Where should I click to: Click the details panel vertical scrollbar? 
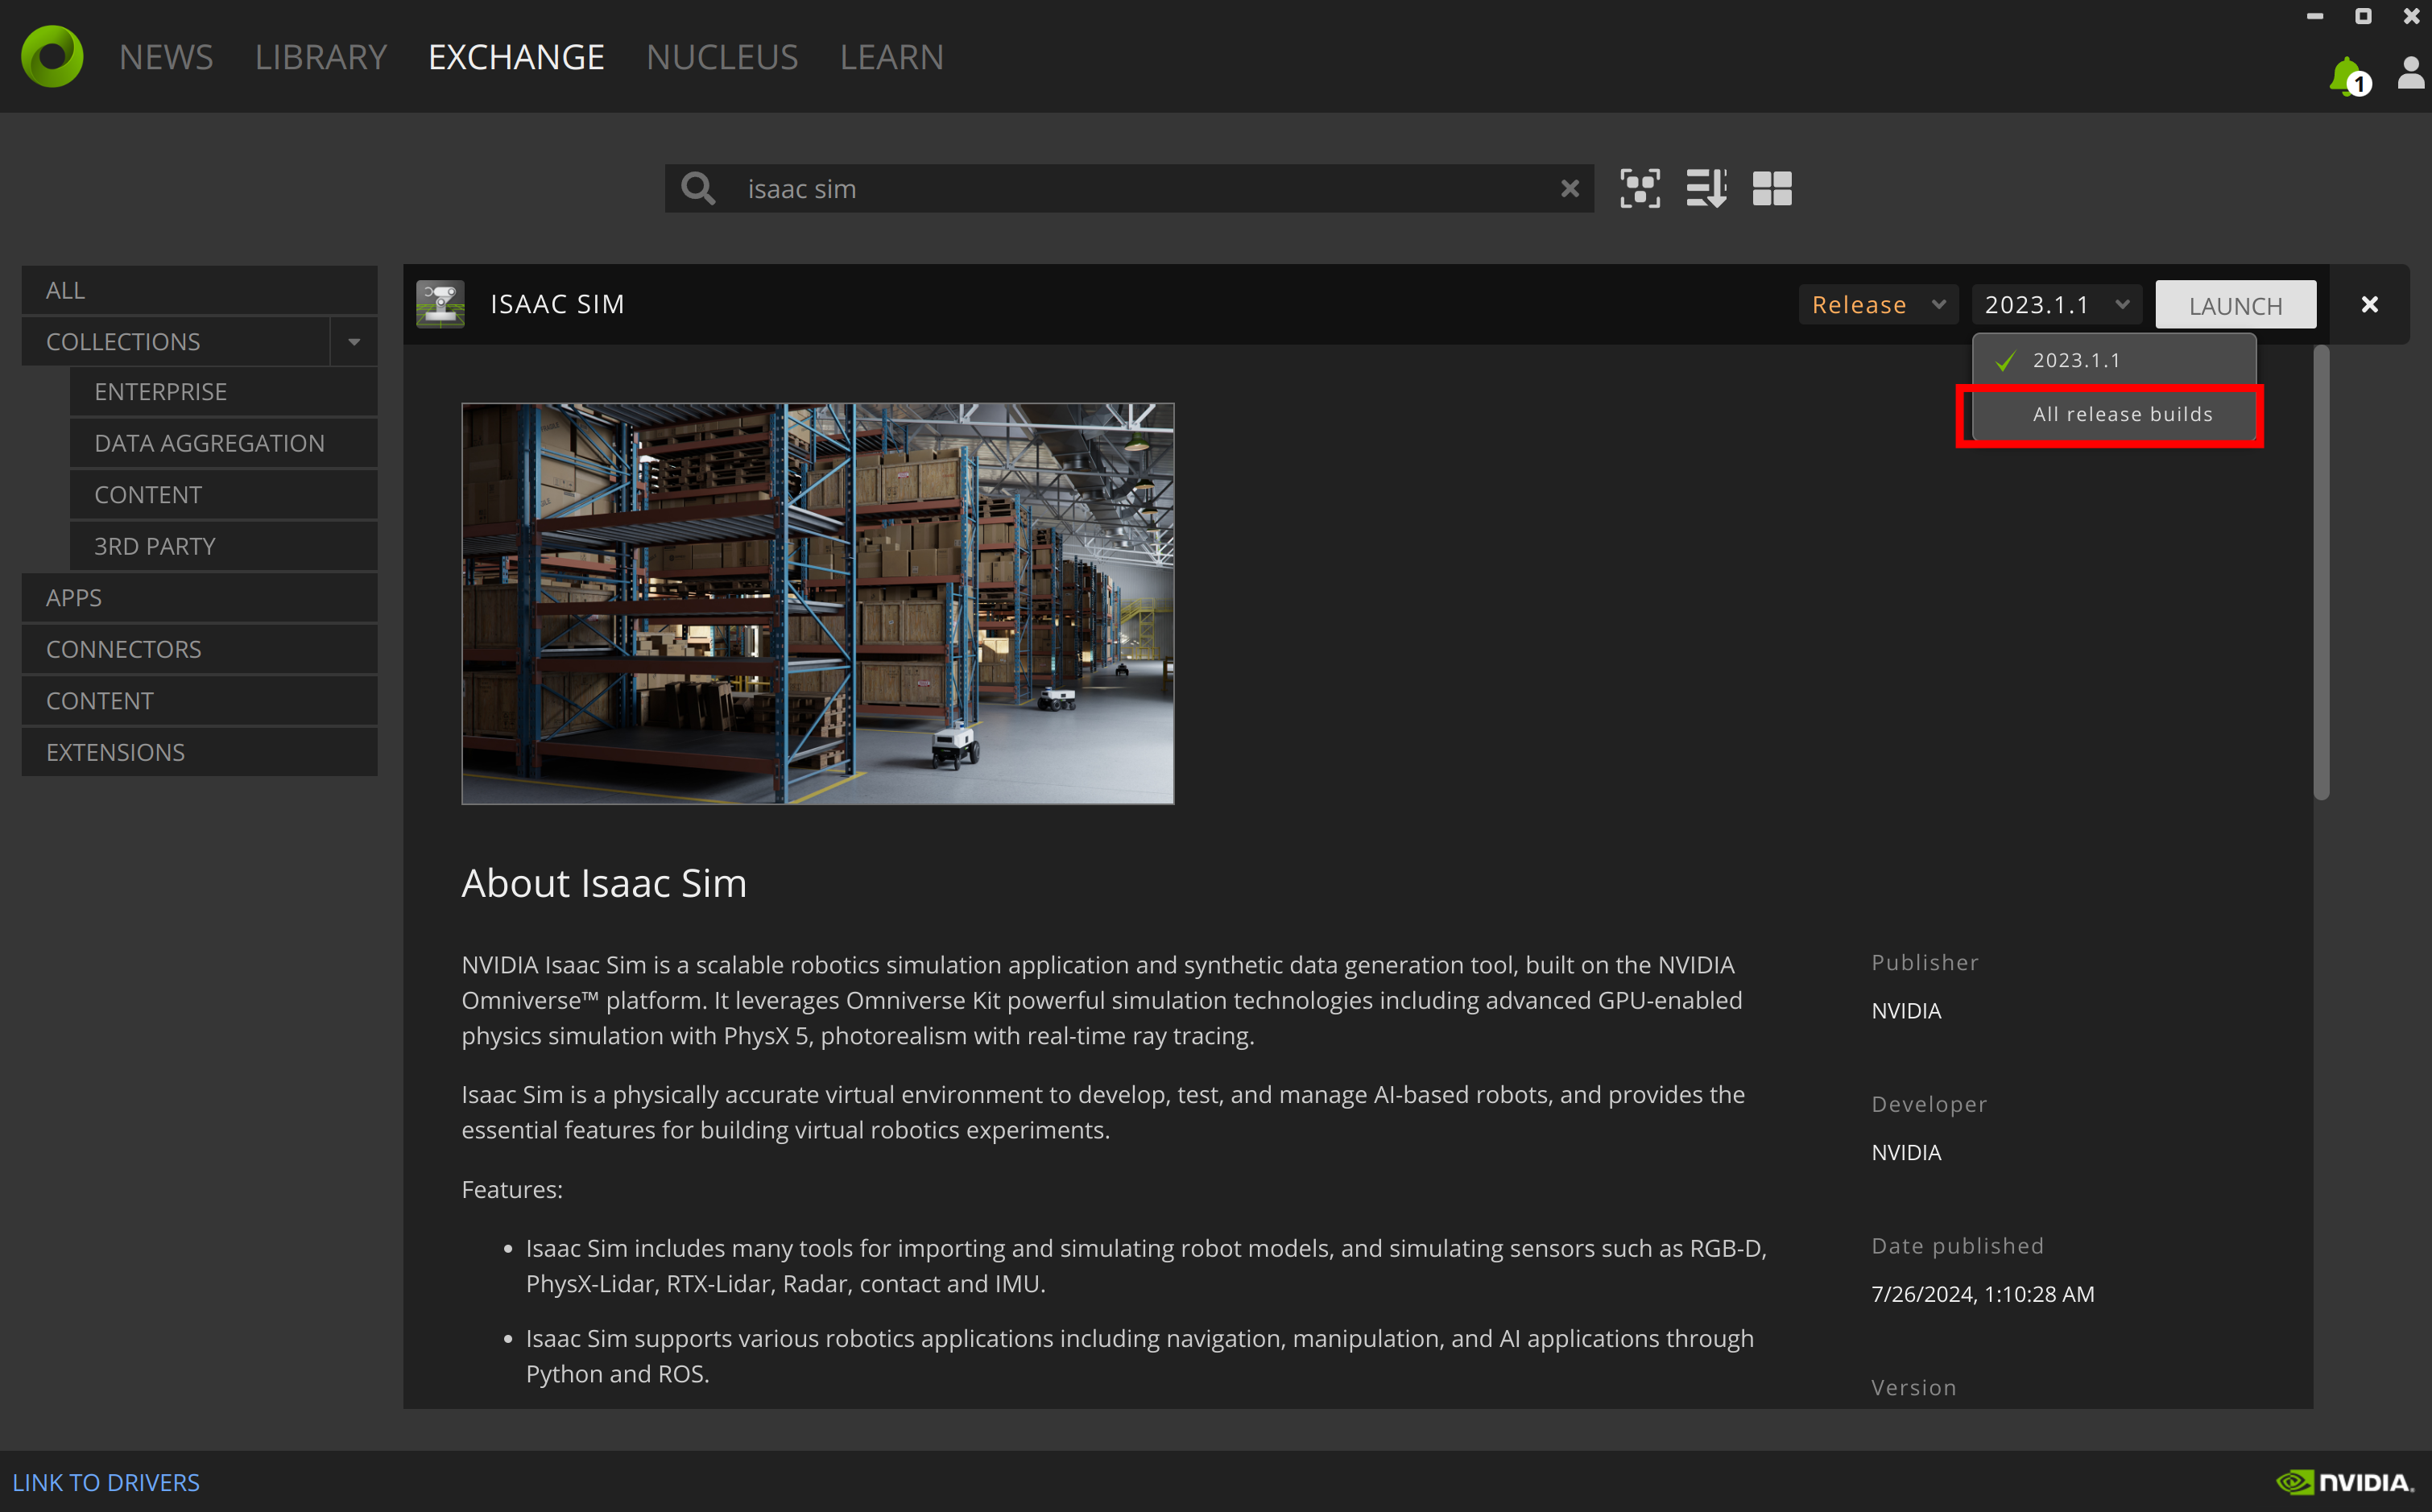click(2321, 572)
